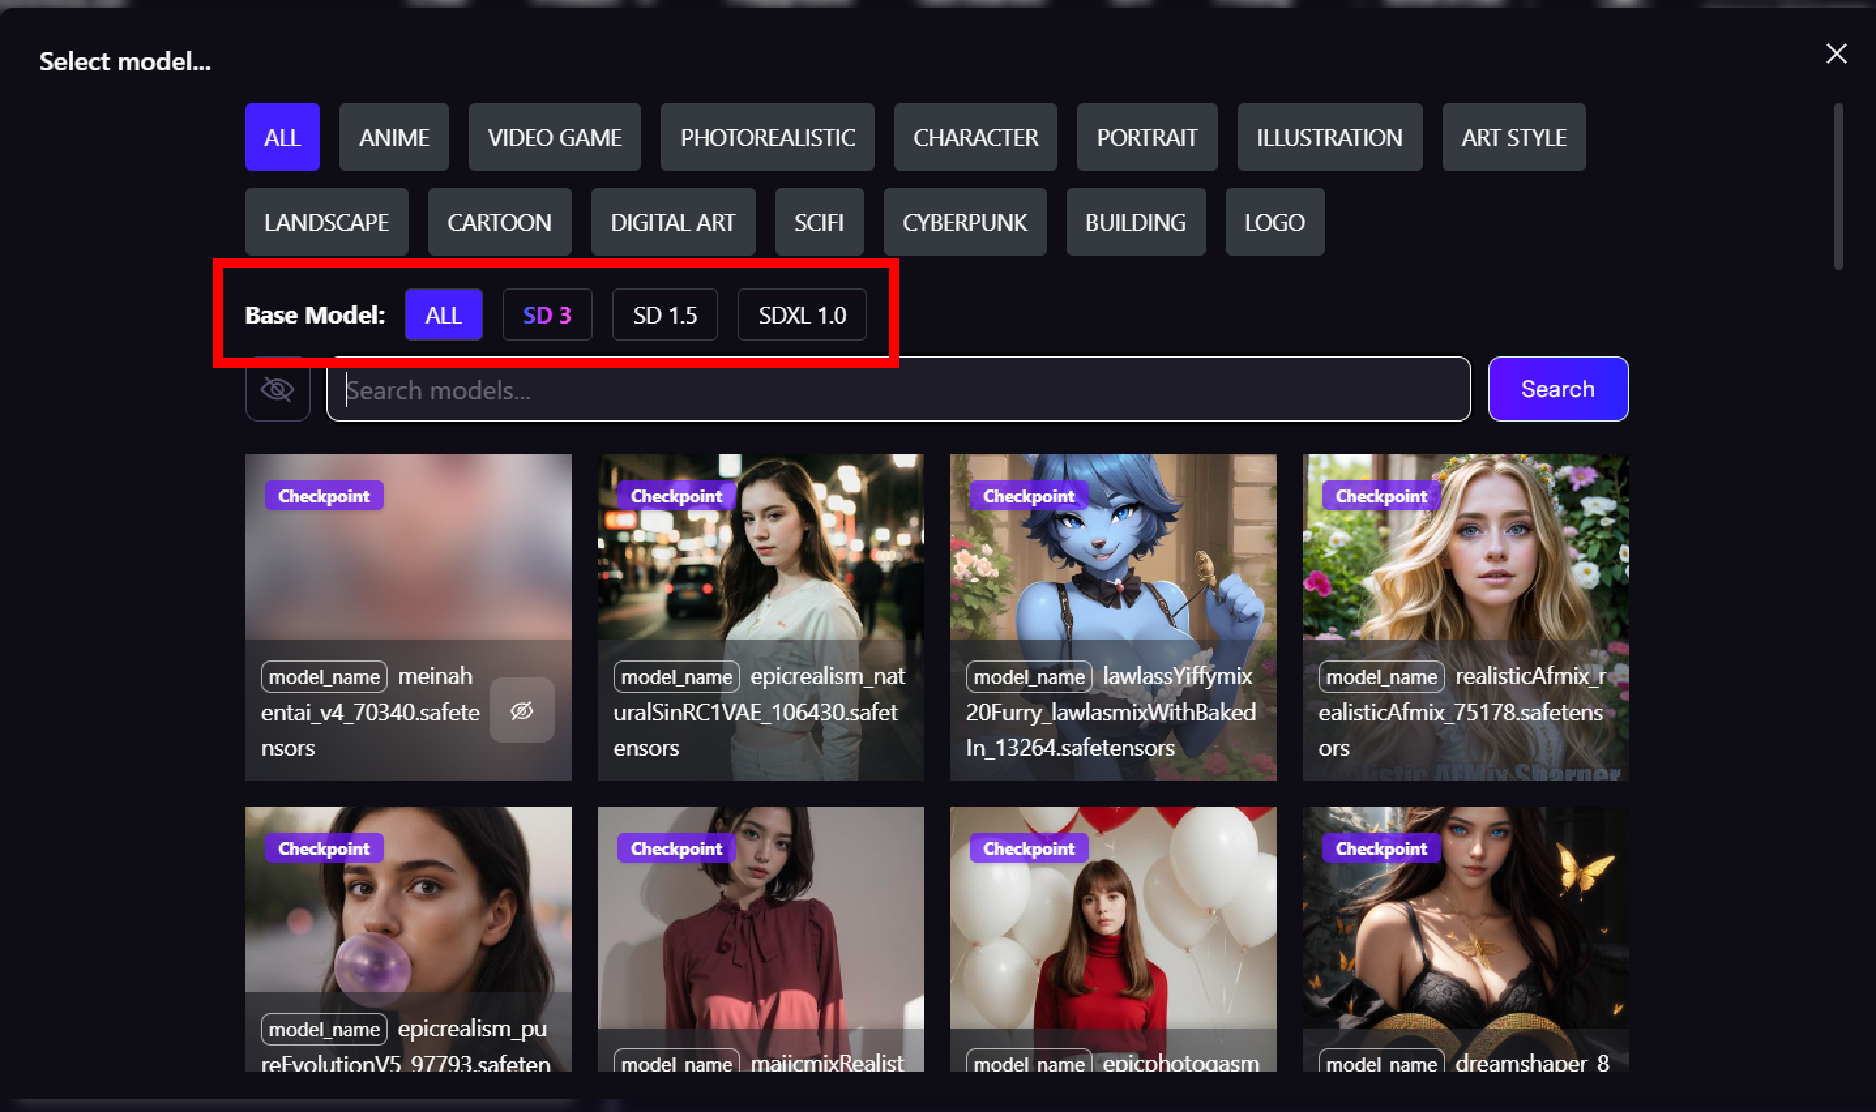Select the CARTOON category filter
This screenshot has width=1876, height=1112.
pos(500,222)
